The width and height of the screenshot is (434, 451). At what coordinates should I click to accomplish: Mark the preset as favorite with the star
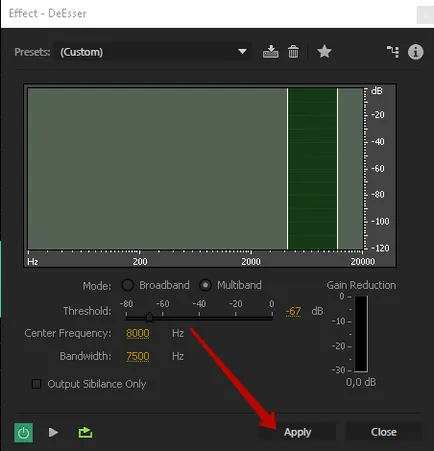324,52
